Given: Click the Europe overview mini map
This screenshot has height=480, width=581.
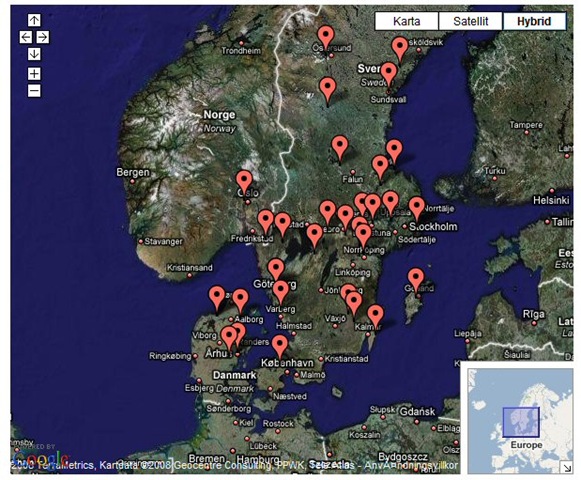Looking at the screenshot, I should [x=521, y=420].
